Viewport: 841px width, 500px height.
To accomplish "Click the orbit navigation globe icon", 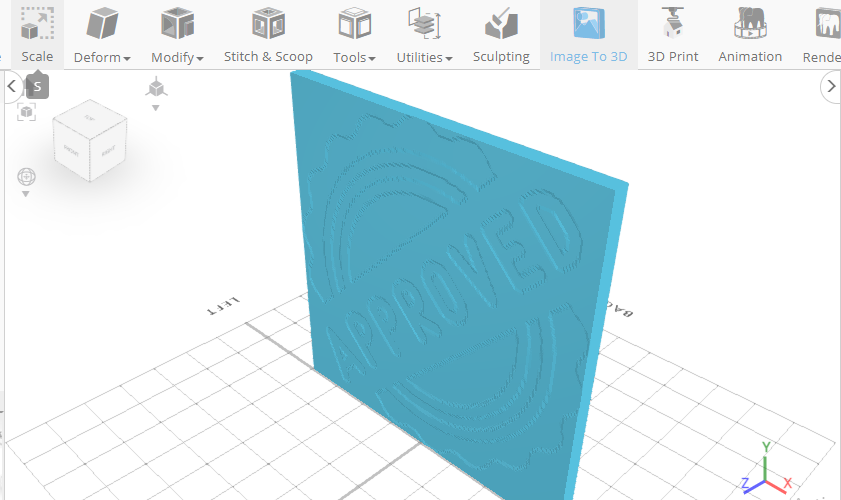I will 26,177.
